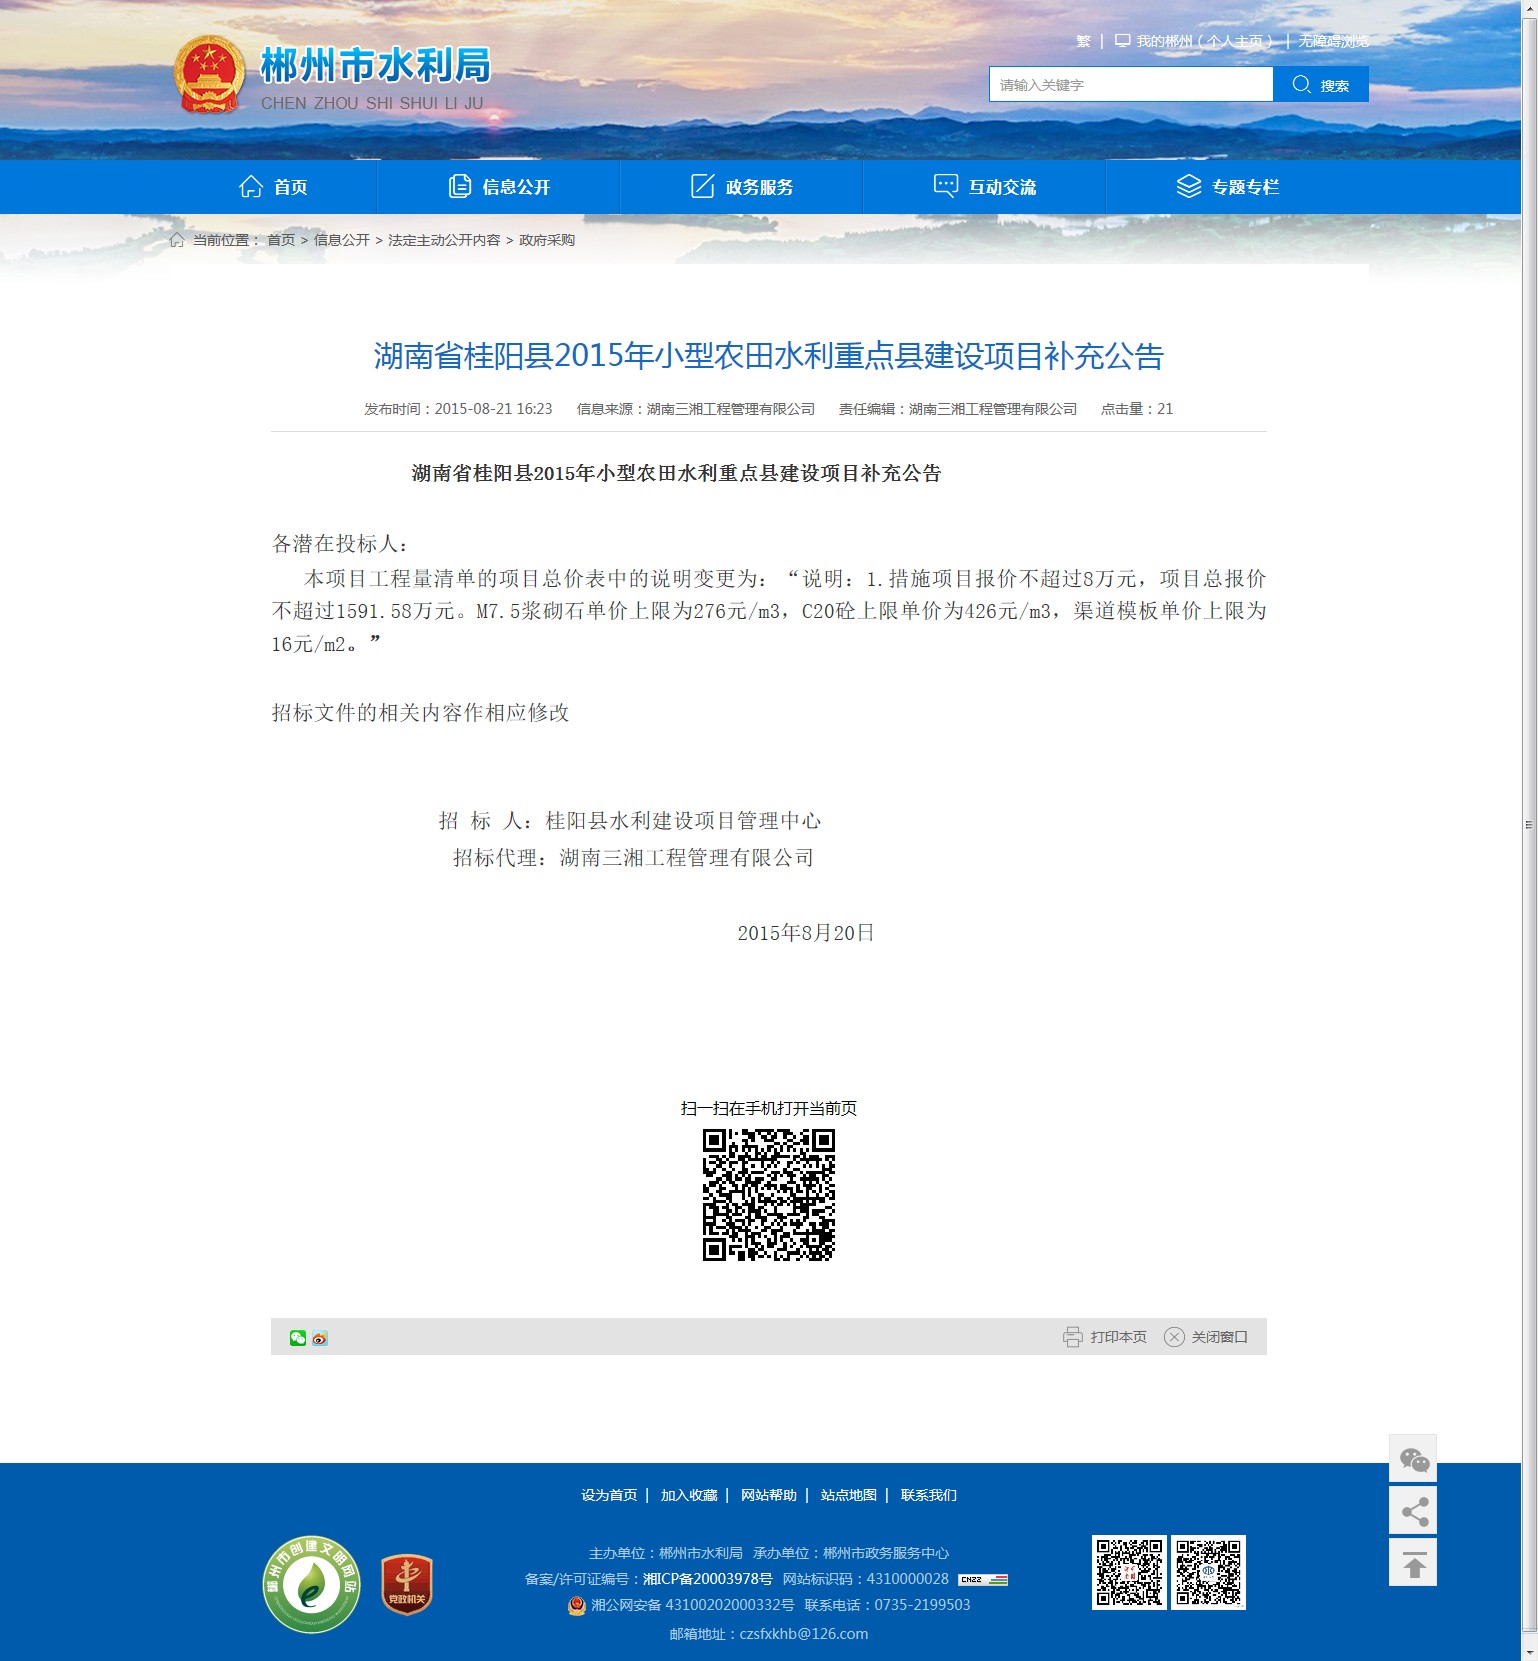The width and height of the screenshot is (1538, 1661).
Task: Click the national emblem logo in header
Action: [x=209, y=75]
